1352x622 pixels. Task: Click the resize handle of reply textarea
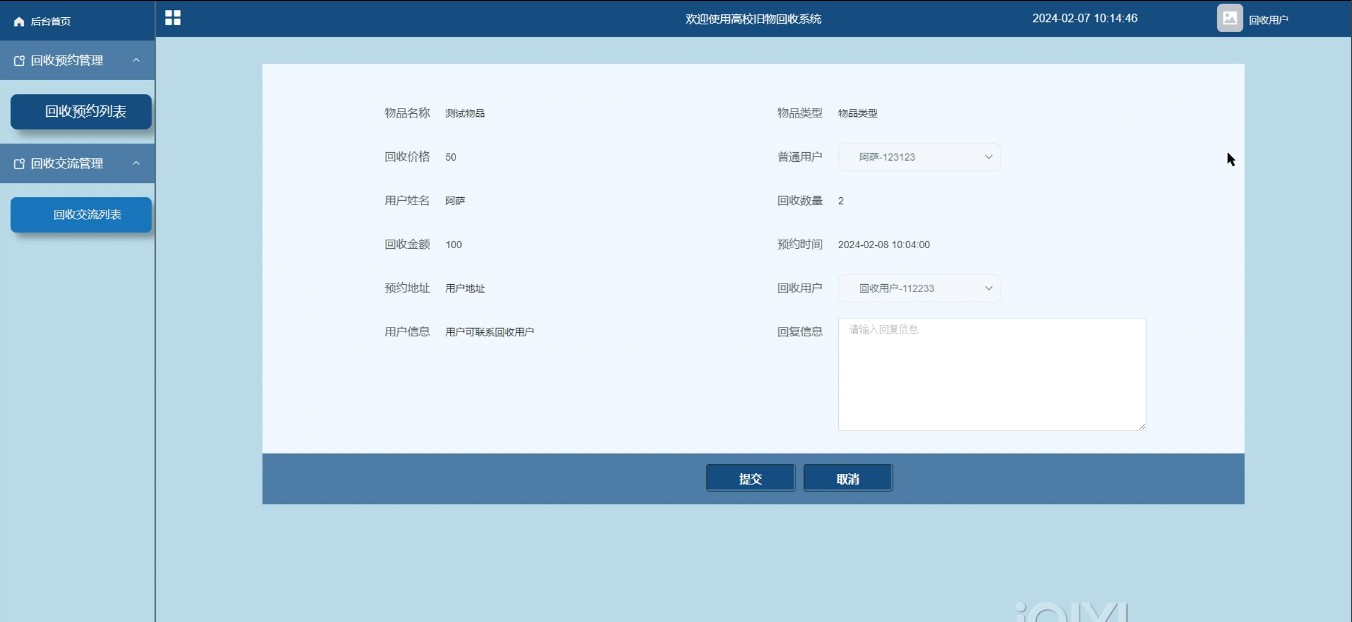pyautogui.click(x=1141, y=425)
